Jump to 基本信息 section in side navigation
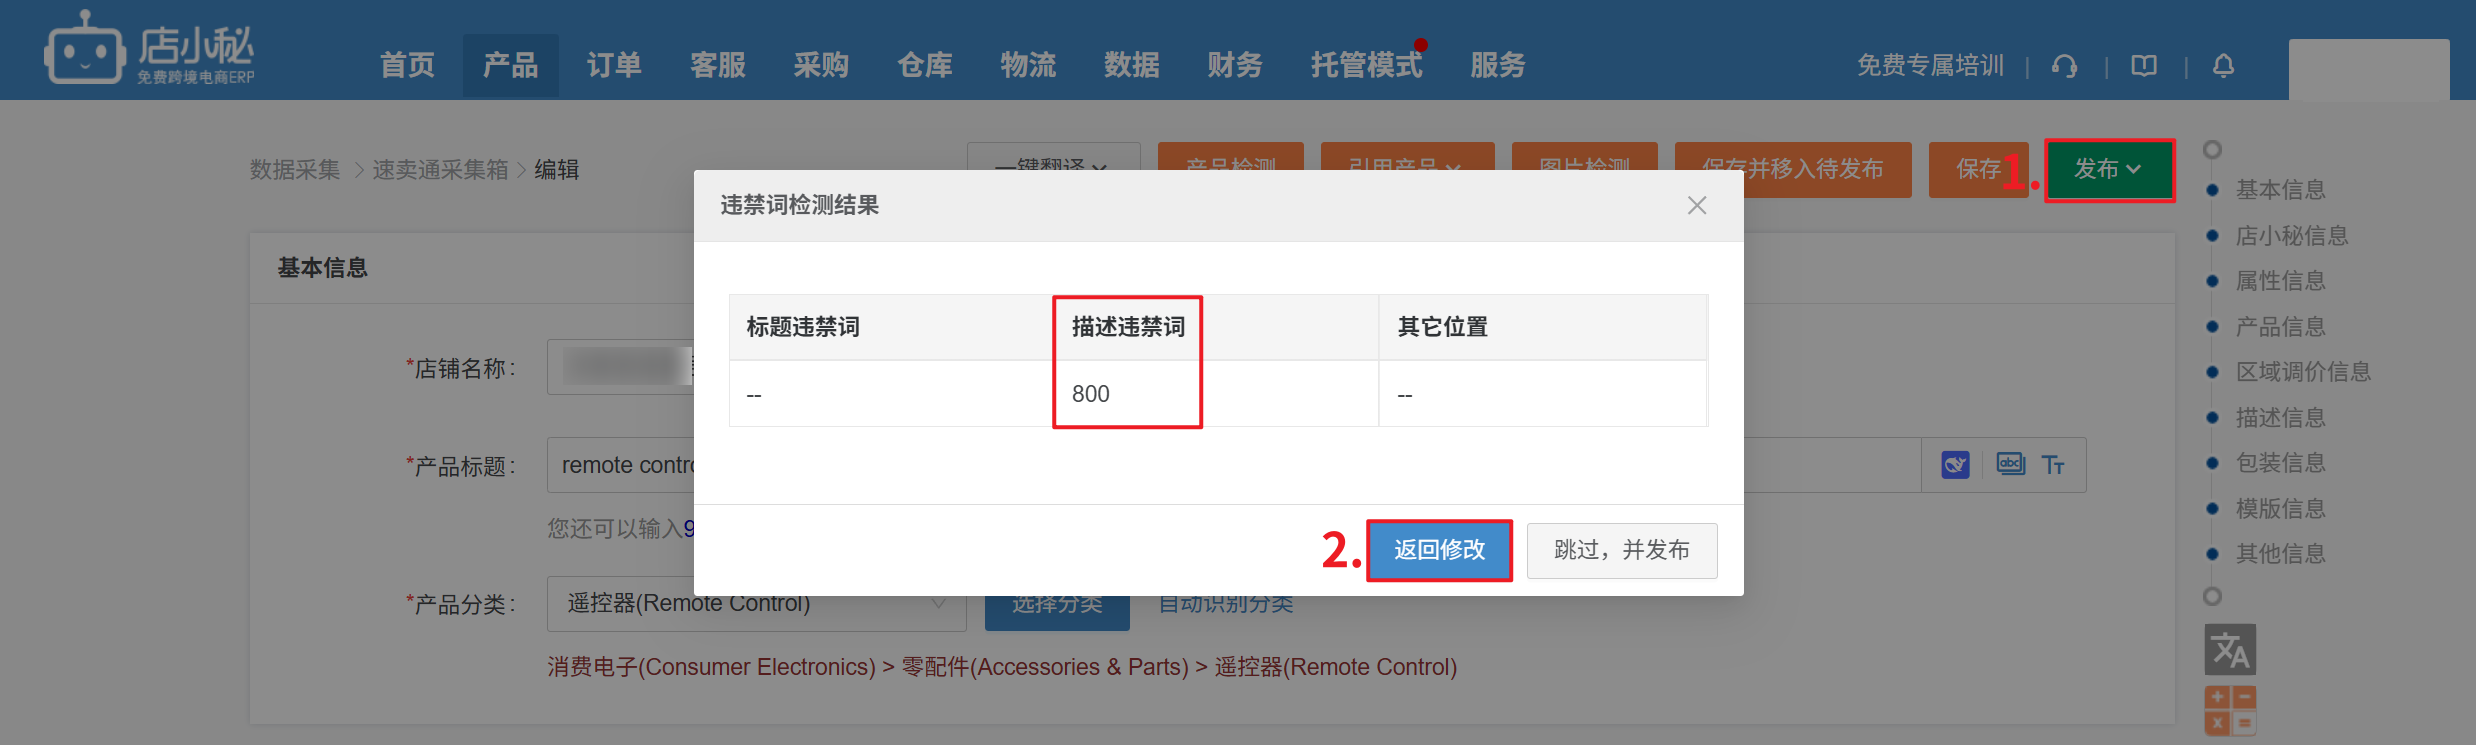 (x=2281, y=189)
